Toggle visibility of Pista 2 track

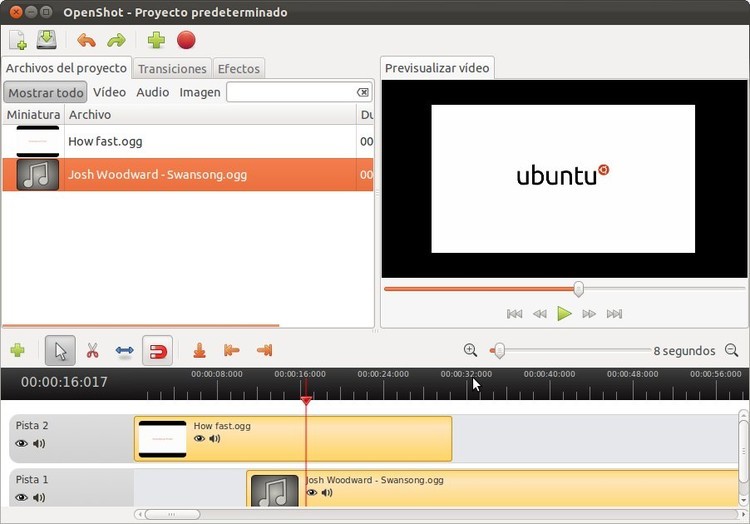[x=21, y=443]
